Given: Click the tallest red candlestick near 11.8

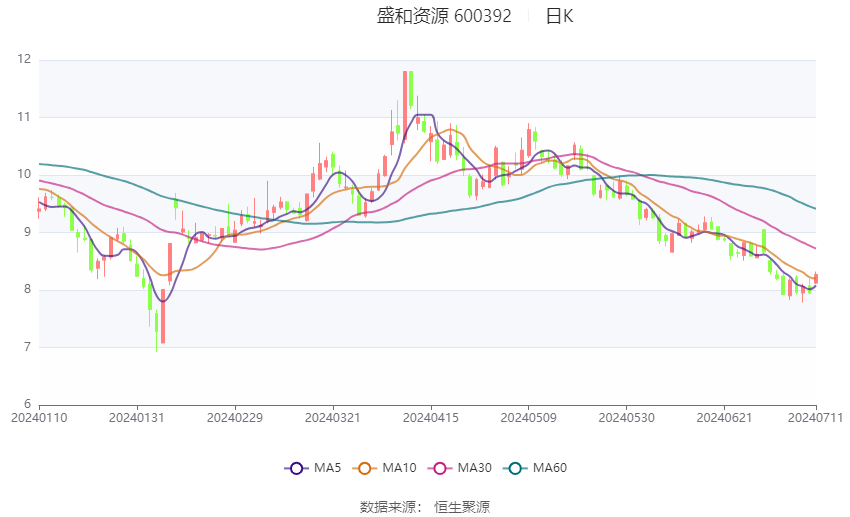Looking at the screenshot, I should [404, 105].
